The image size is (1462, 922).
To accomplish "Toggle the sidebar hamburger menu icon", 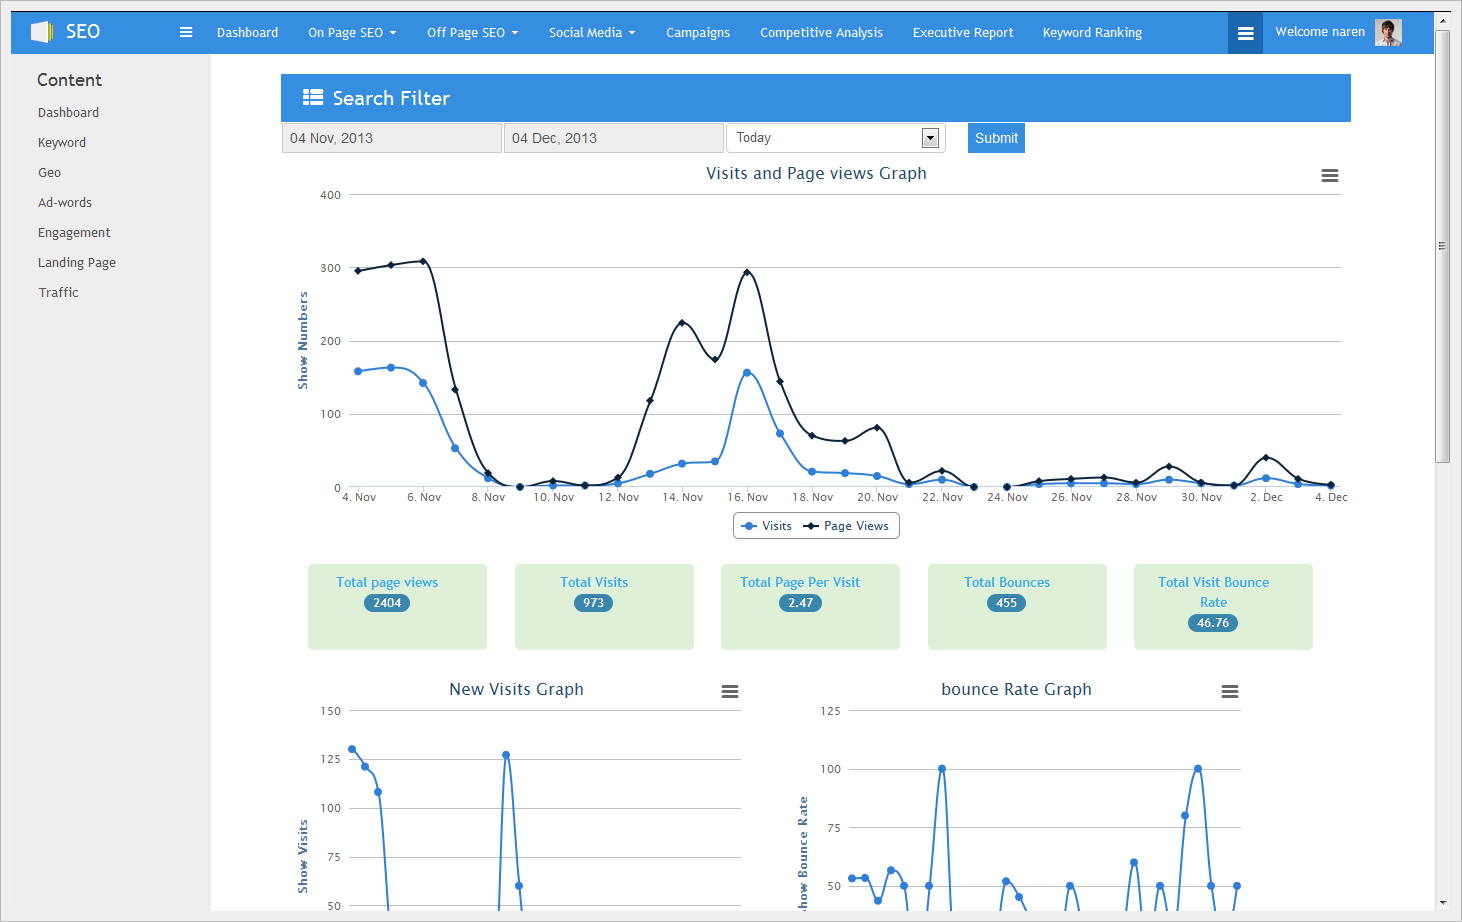I will pyautogui.click(x=186, y=32).
